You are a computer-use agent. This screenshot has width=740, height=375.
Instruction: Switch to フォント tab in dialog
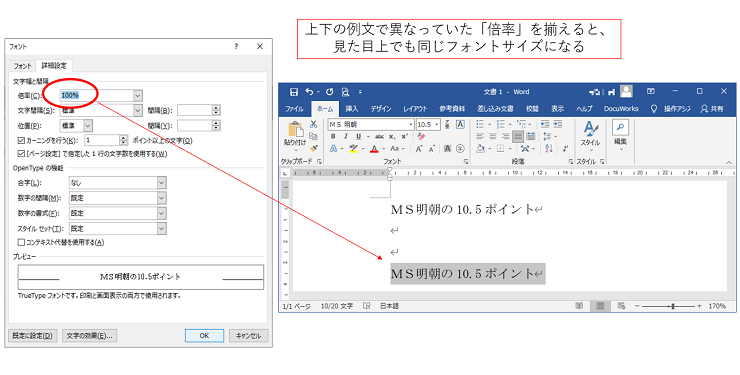pyautogui.click(x=22, y=66)
